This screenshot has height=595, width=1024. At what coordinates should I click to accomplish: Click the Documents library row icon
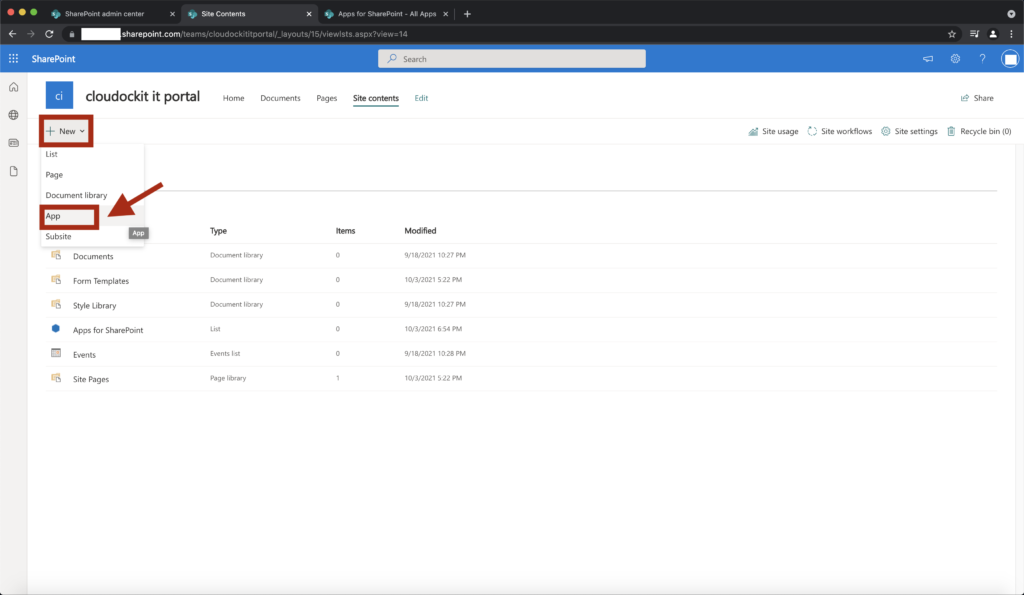click(x=56, y=255)
